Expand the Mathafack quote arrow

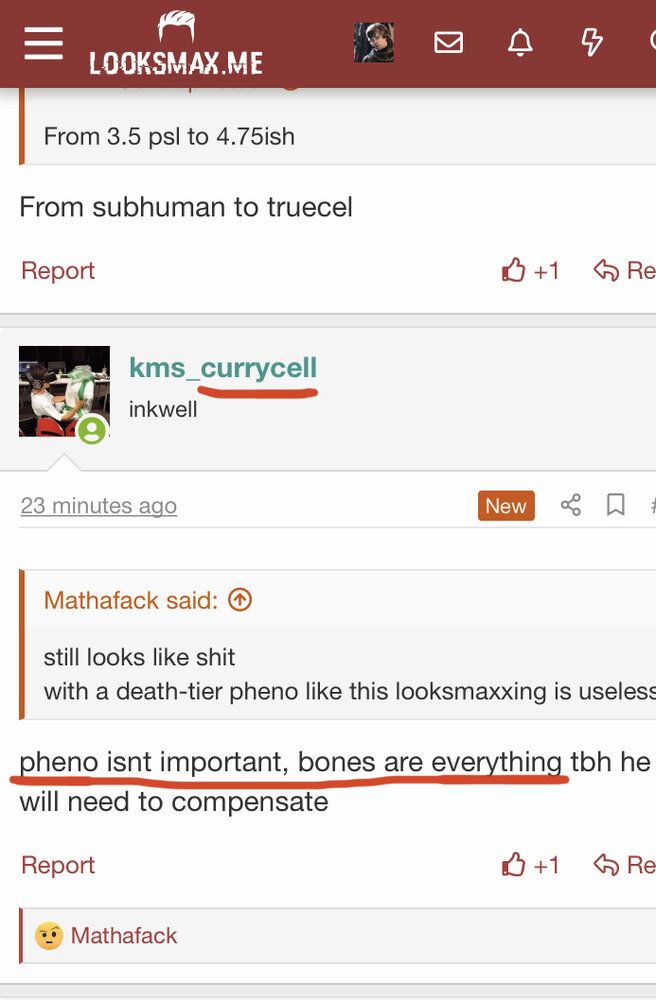click(x=240, y=600)
